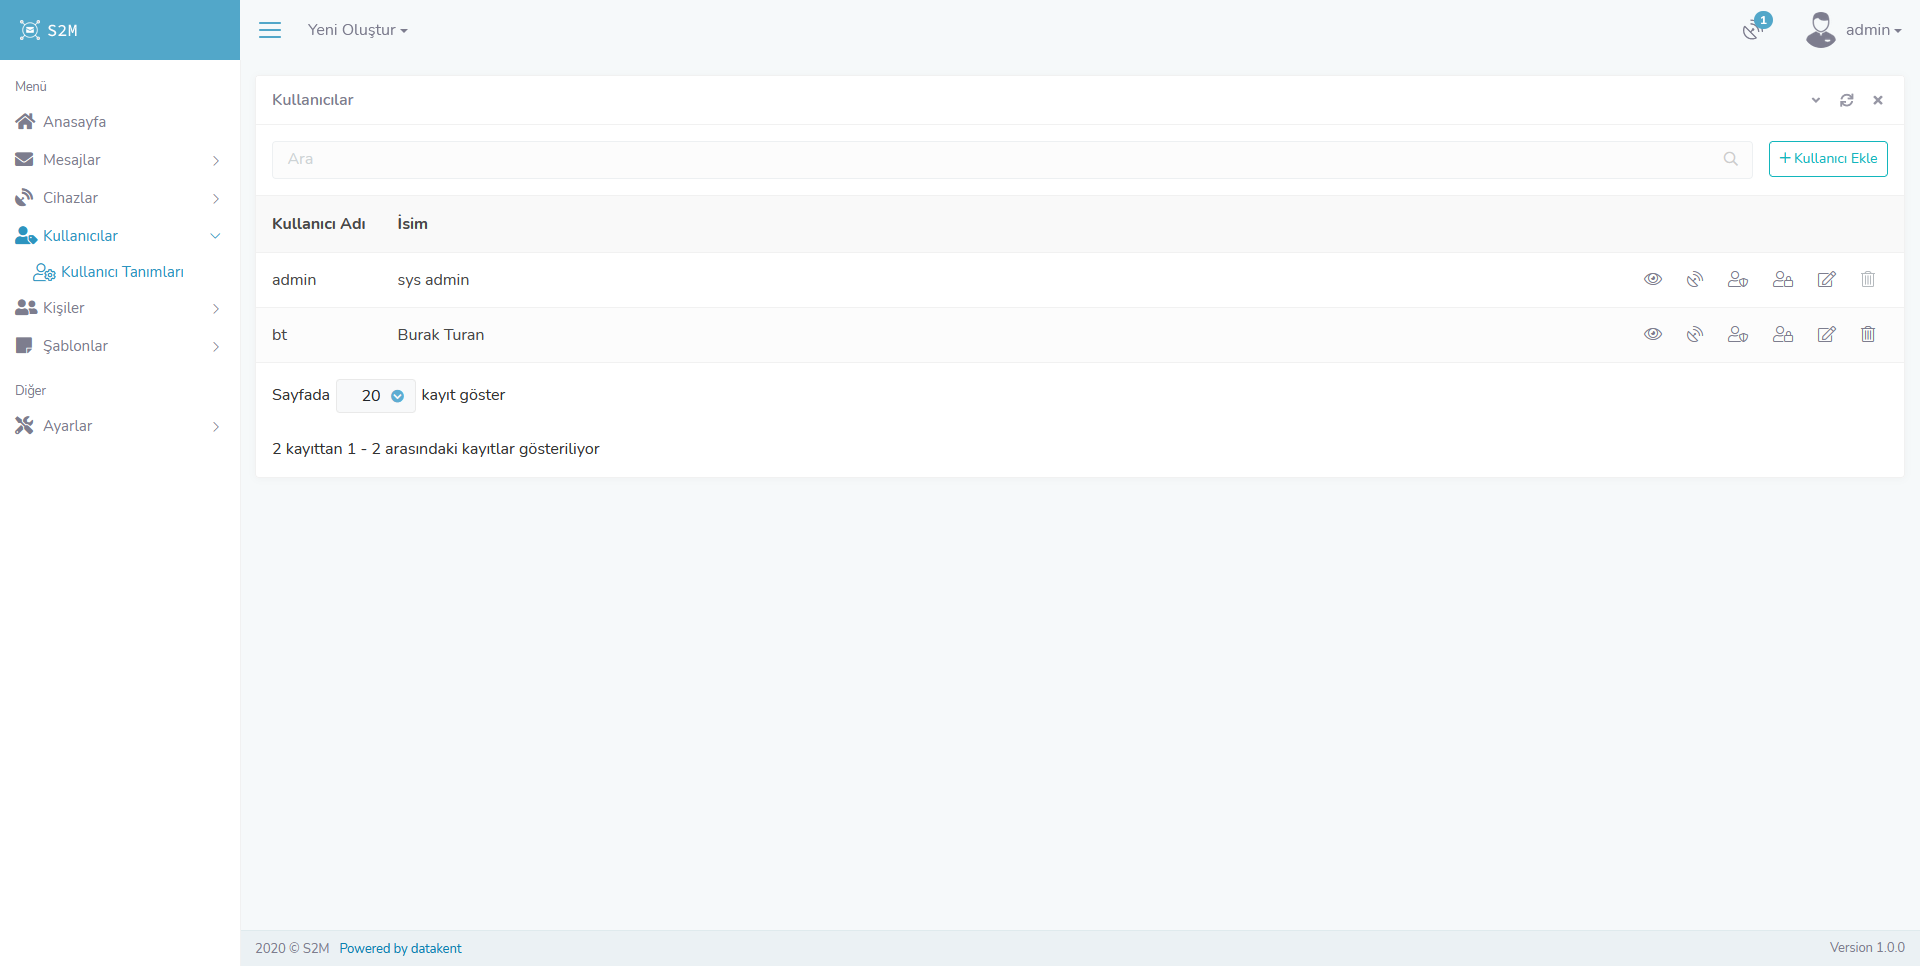Open user-shield permissions icon for bt row
Image resolution: width=1920 pixels, height=966 pixels.
[1738, 335]
